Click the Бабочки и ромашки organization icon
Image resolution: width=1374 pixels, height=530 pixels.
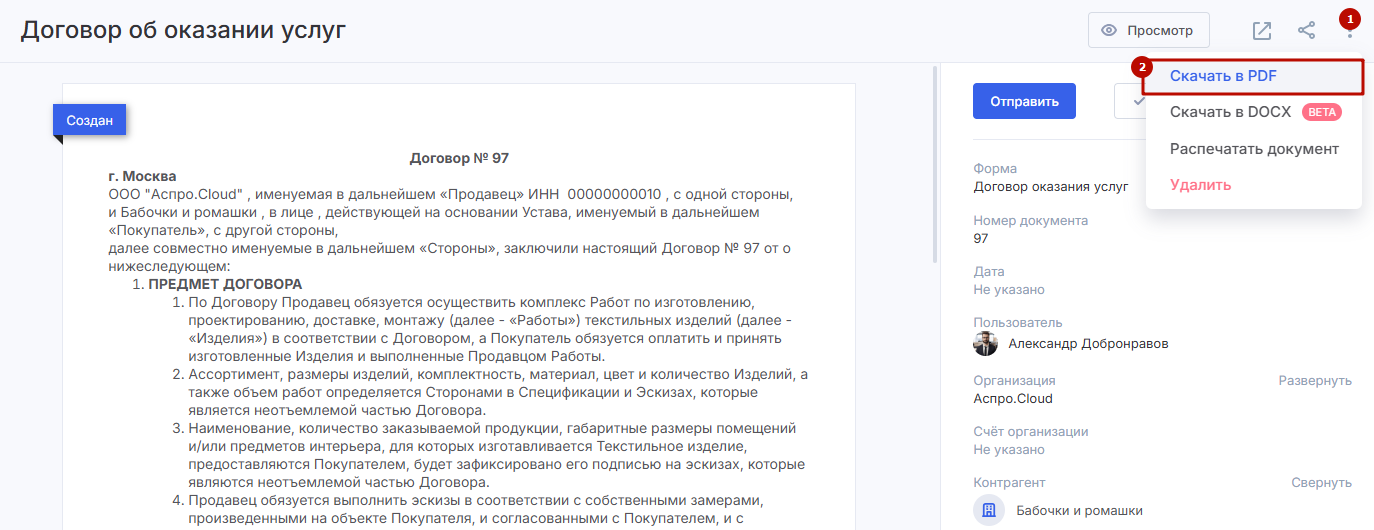988,510
